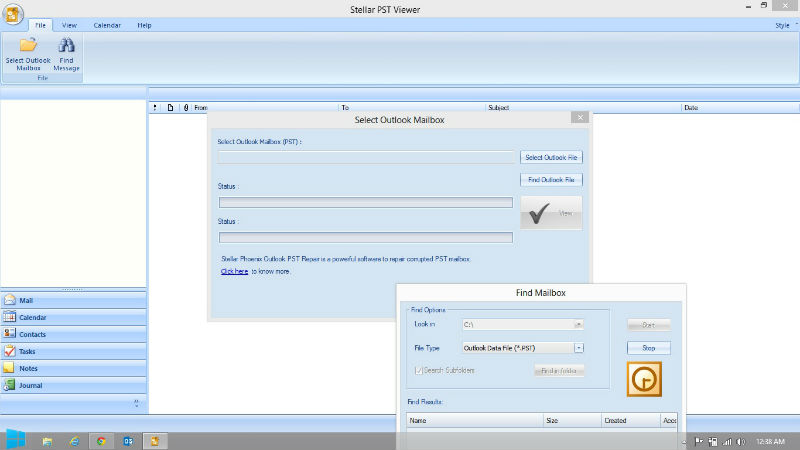Image resolution: width=800 pixels, height=450 pixels.
Task: Open Calendar pane in navigation
Action: pos(73,317)
